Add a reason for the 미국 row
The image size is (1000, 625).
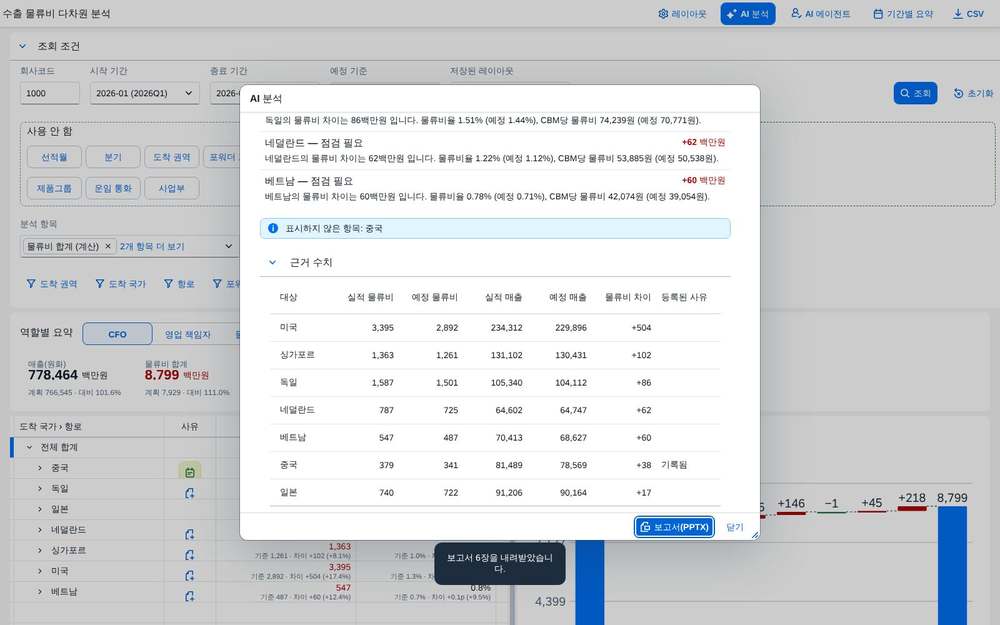pyautogui.click(x=189, y=575)
